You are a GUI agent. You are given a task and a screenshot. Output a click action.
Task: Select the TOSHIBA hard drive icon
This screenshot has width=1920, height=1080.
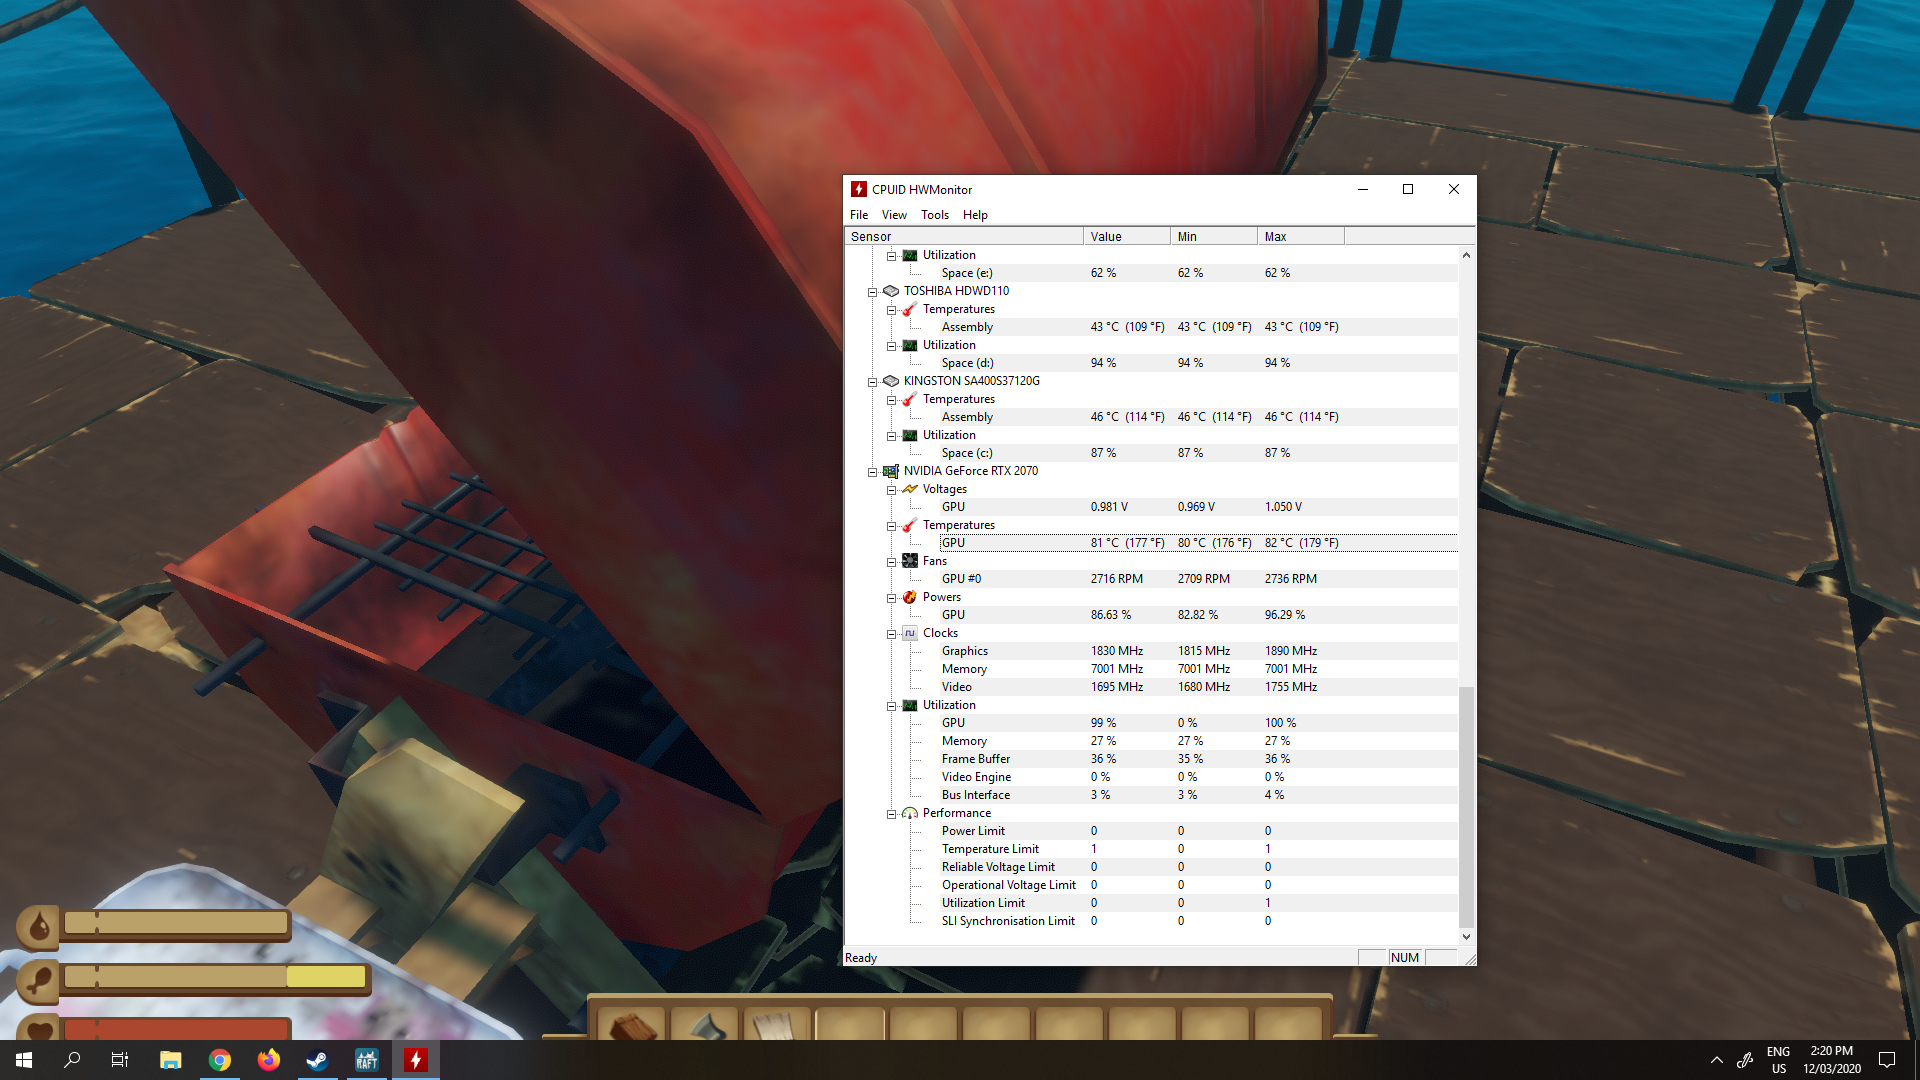pyautogui.click(x=891, y=291)
